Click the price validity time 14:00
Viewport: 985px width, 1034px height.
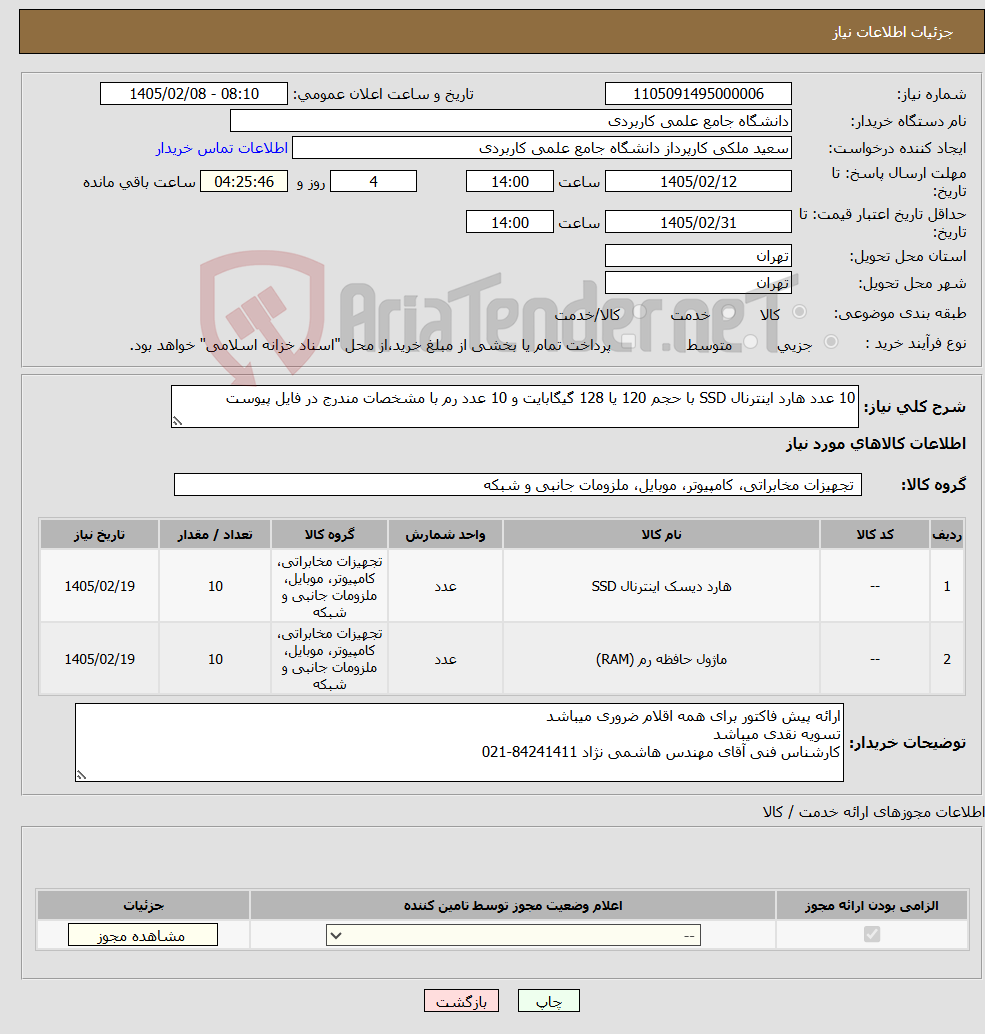[510, 222]
